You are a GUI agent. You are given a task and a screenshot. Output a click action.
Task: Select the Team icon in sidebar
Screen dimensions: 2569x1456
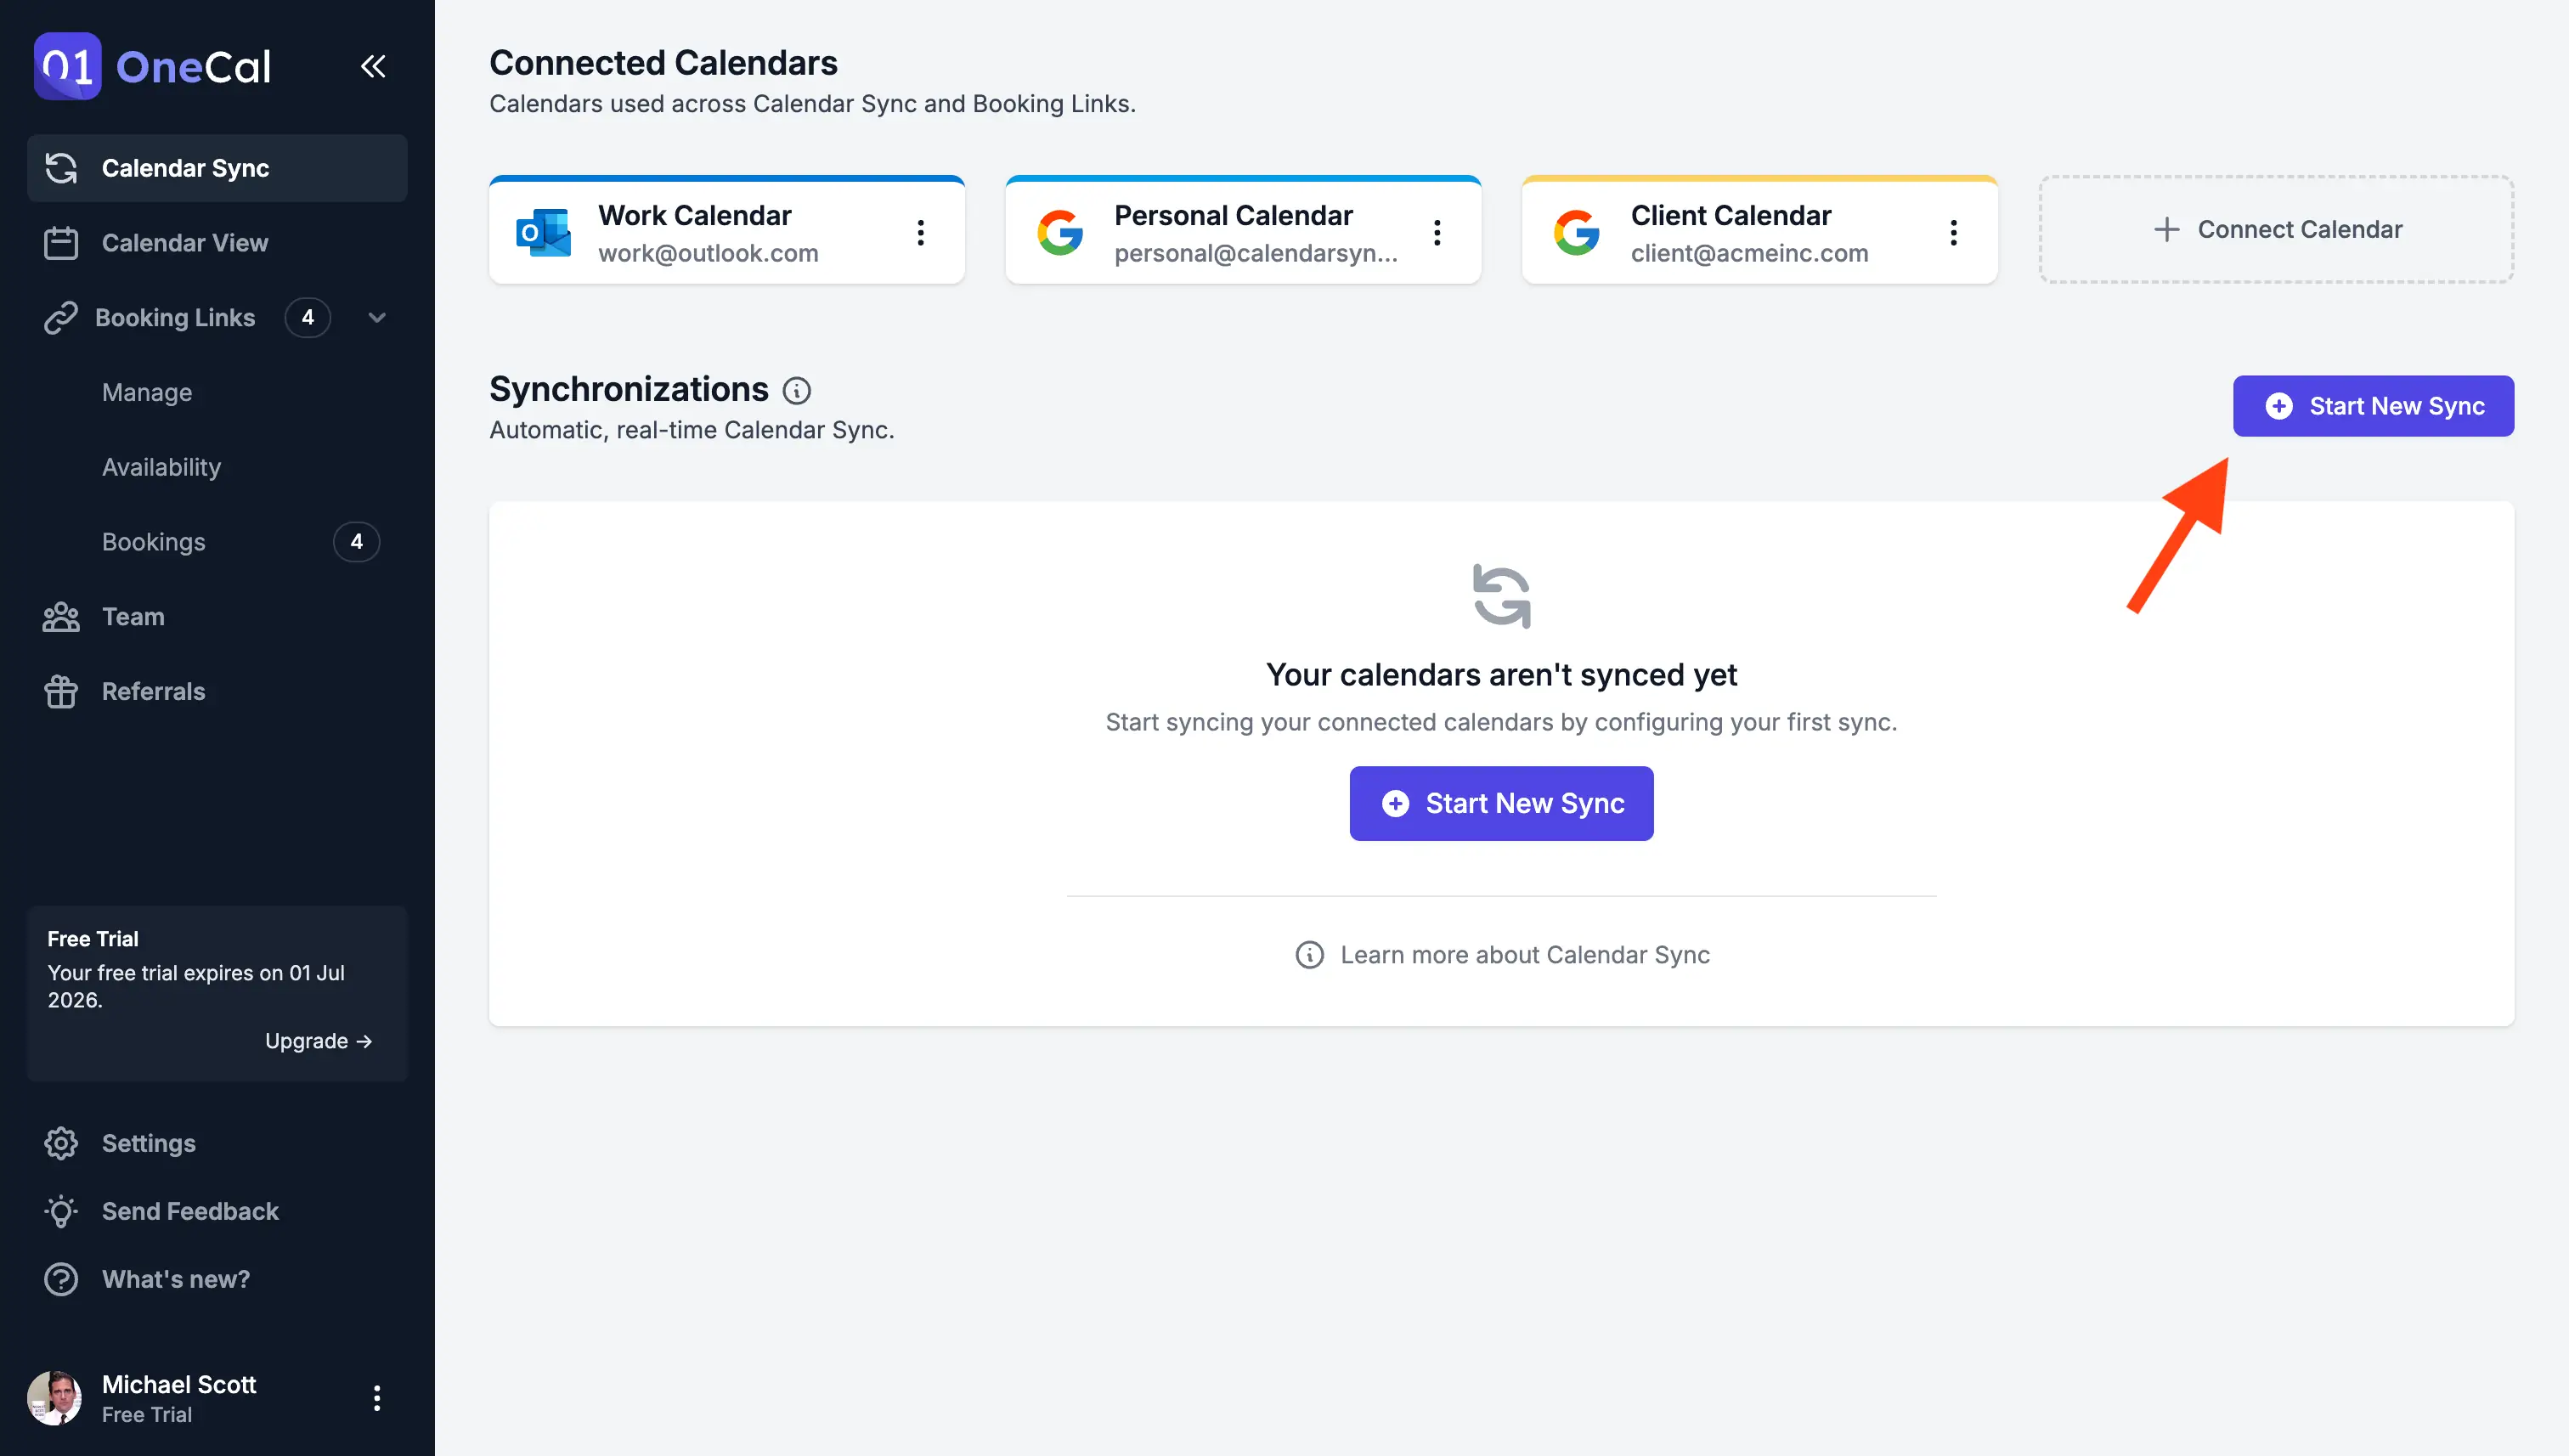point(61,617)
